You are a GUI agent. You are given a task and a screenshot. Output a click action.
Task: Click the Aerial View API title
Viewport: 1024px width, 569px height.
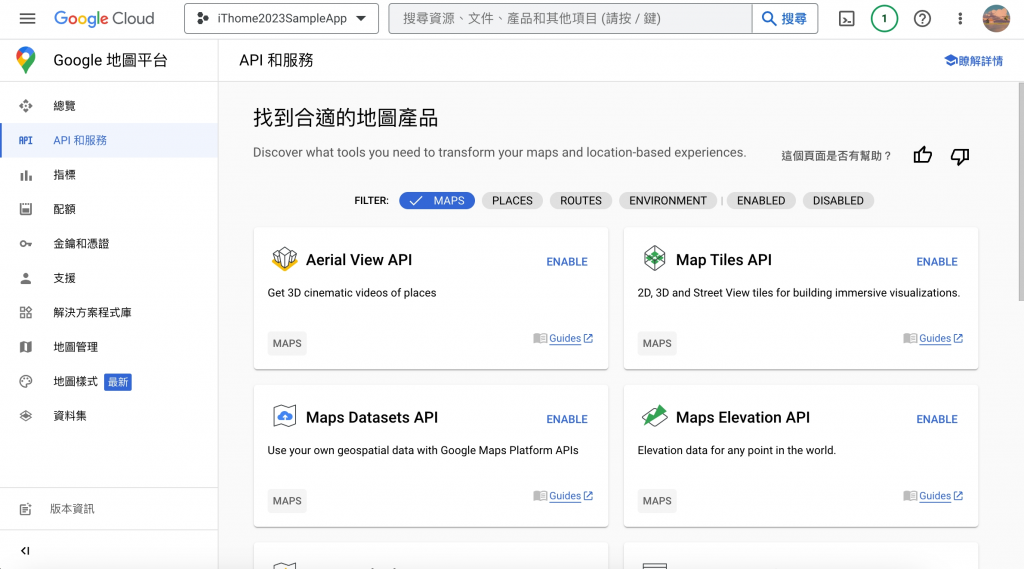(359, 260)
